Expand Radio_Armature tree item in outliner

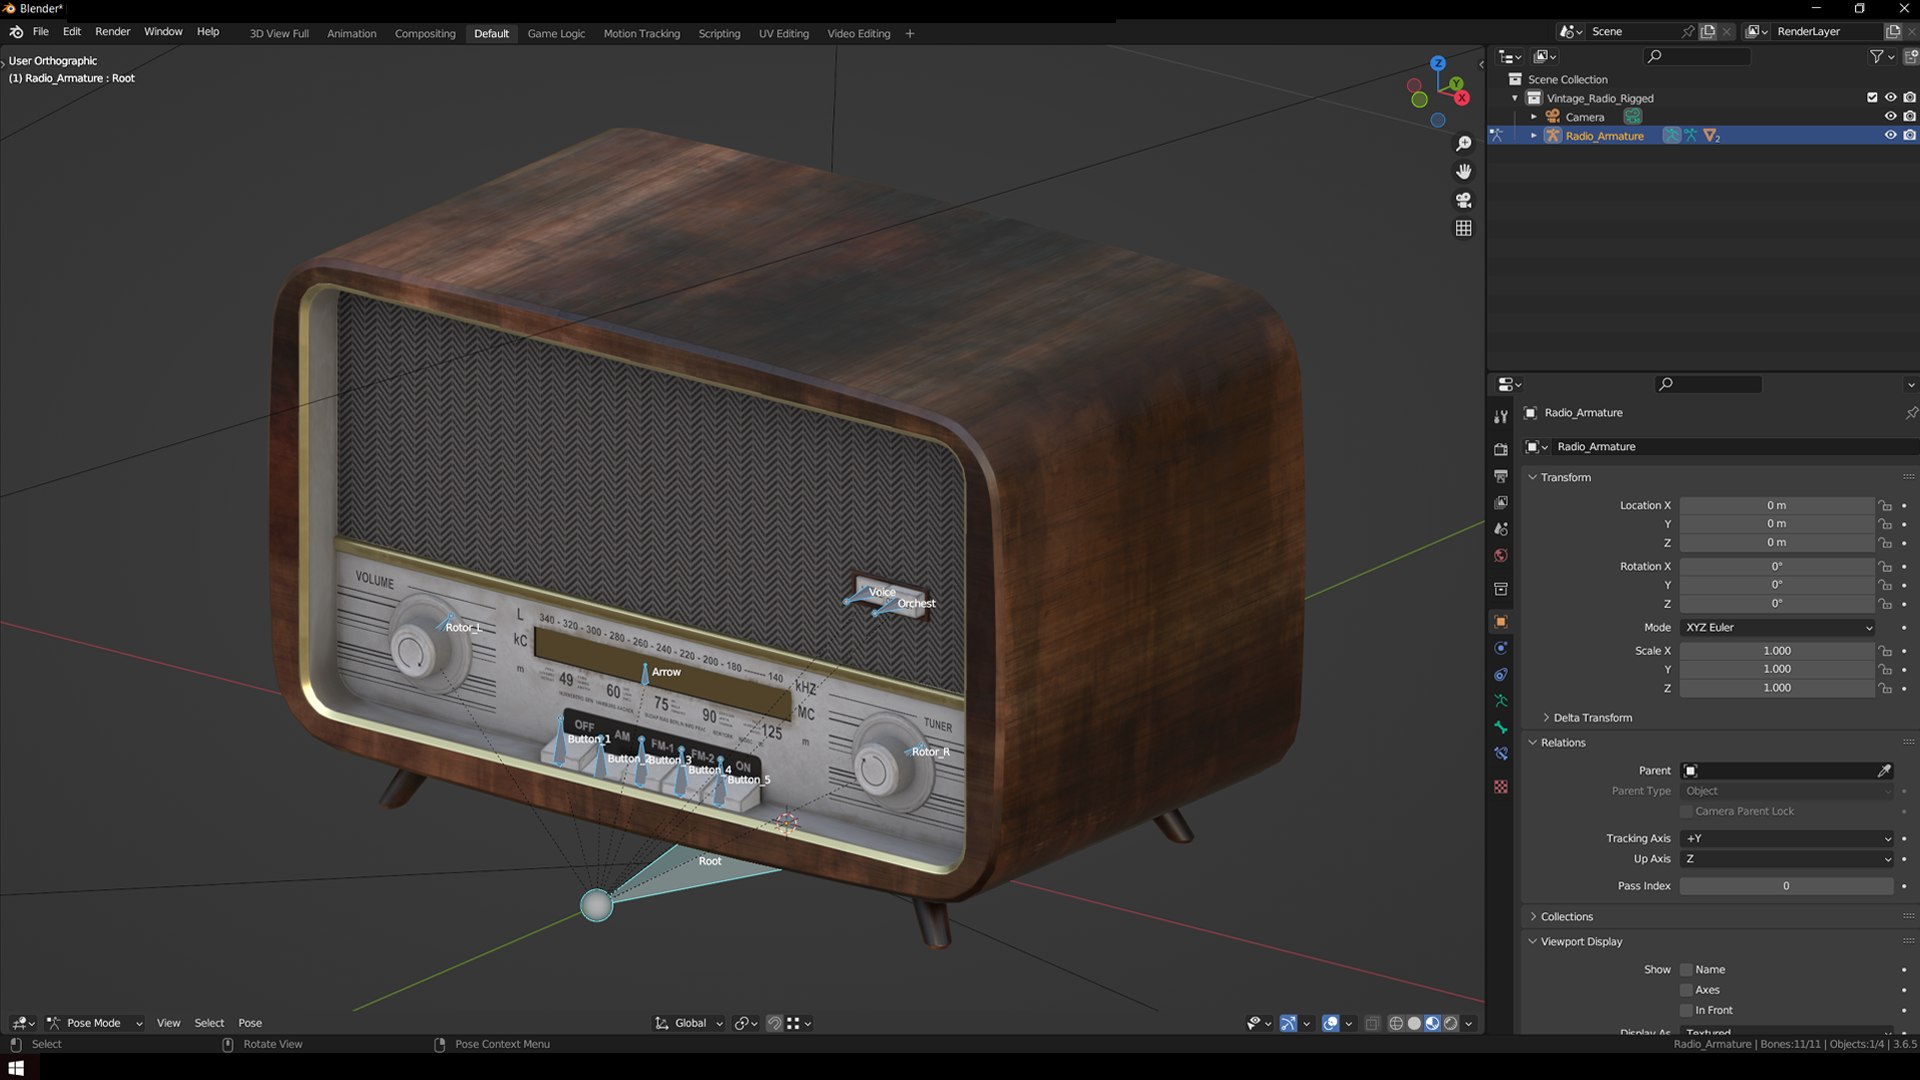click(1533, 135)
